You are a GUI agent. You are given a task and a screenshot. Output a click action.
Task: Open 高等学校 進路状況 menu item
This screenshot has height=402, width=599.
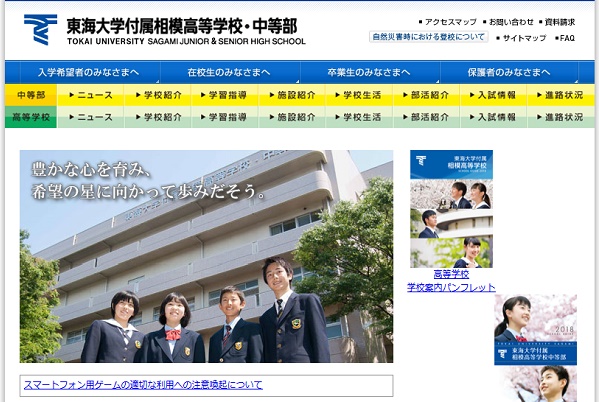tap(560, 117)
